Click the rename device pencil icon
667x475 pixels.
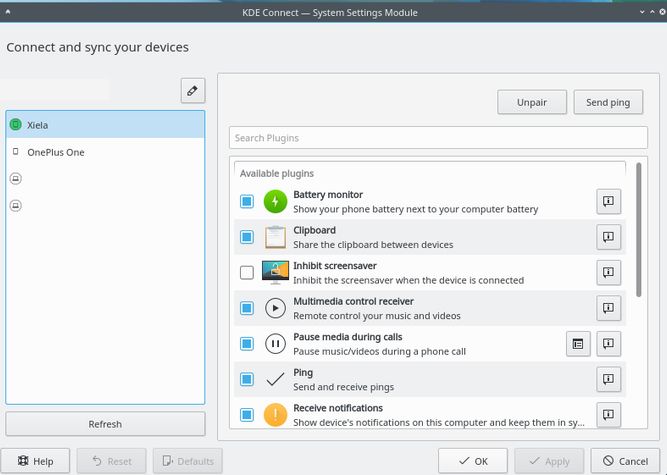[x=193, y=91]
